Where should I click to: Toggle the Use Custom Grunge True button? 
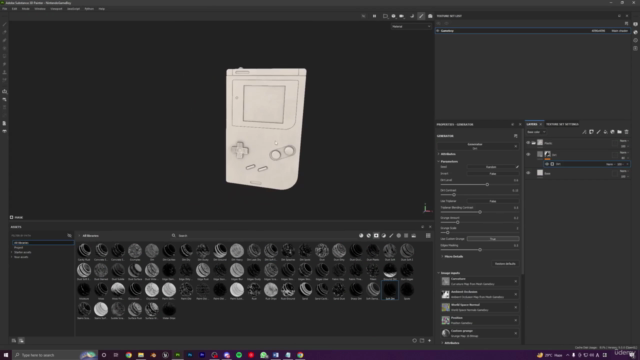point(493,239)
